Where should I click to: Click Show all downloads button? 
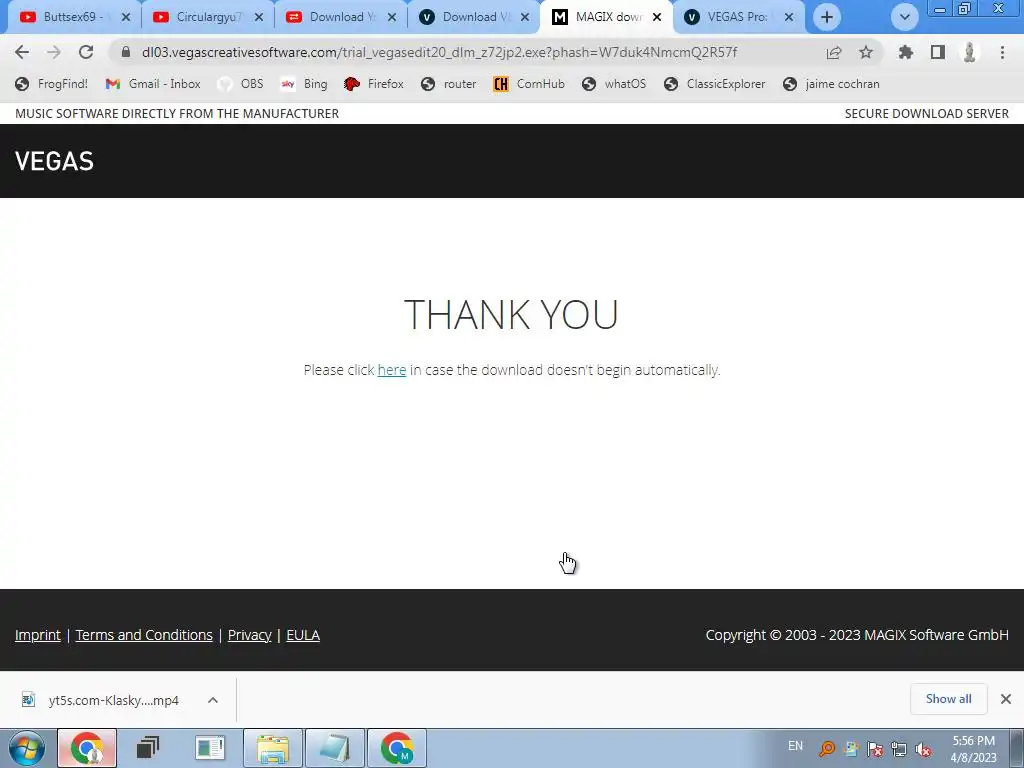tap(948, 699)
